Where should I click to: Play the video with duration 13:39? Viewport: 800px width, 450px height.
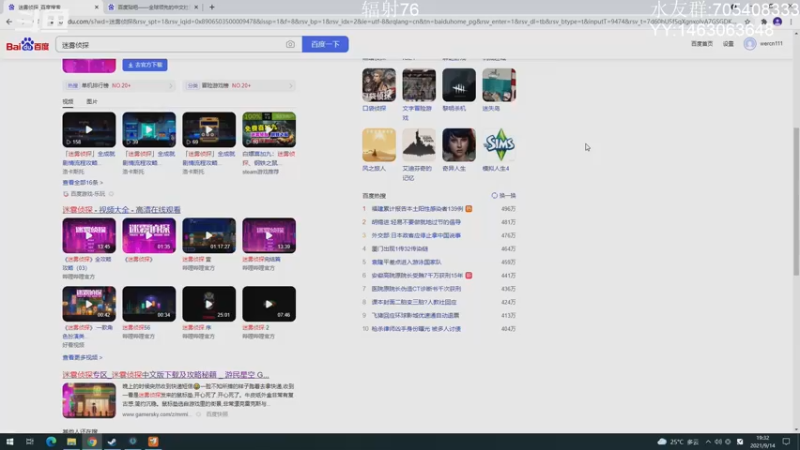pyautogui.click(x=269, y=235)
